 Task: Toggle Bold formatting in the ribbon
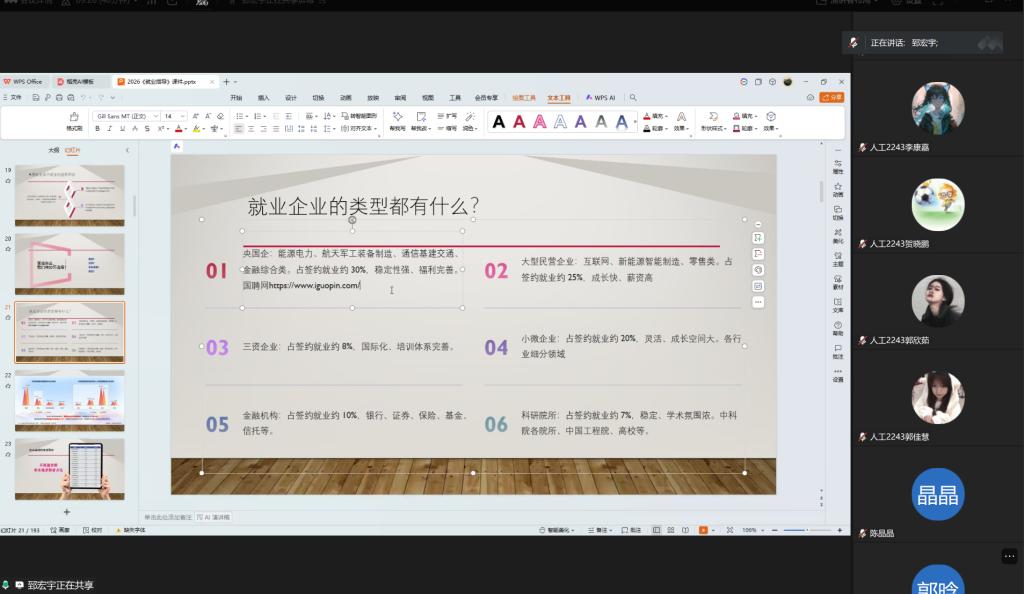click(97, 129)
